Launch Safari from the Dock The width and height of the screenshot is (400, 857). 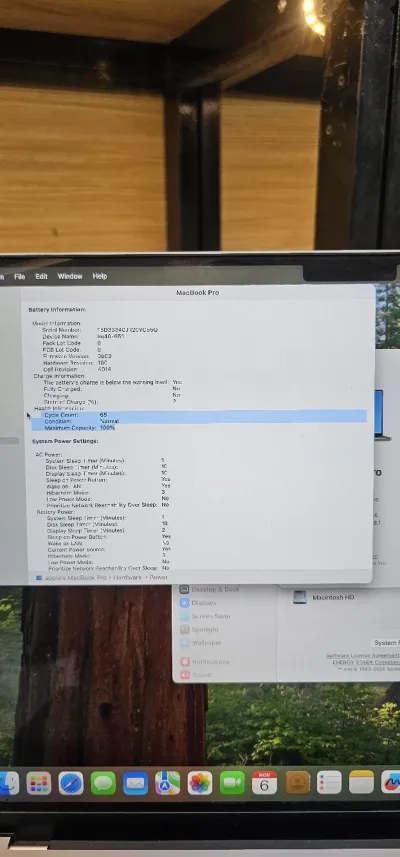(71, 783)
